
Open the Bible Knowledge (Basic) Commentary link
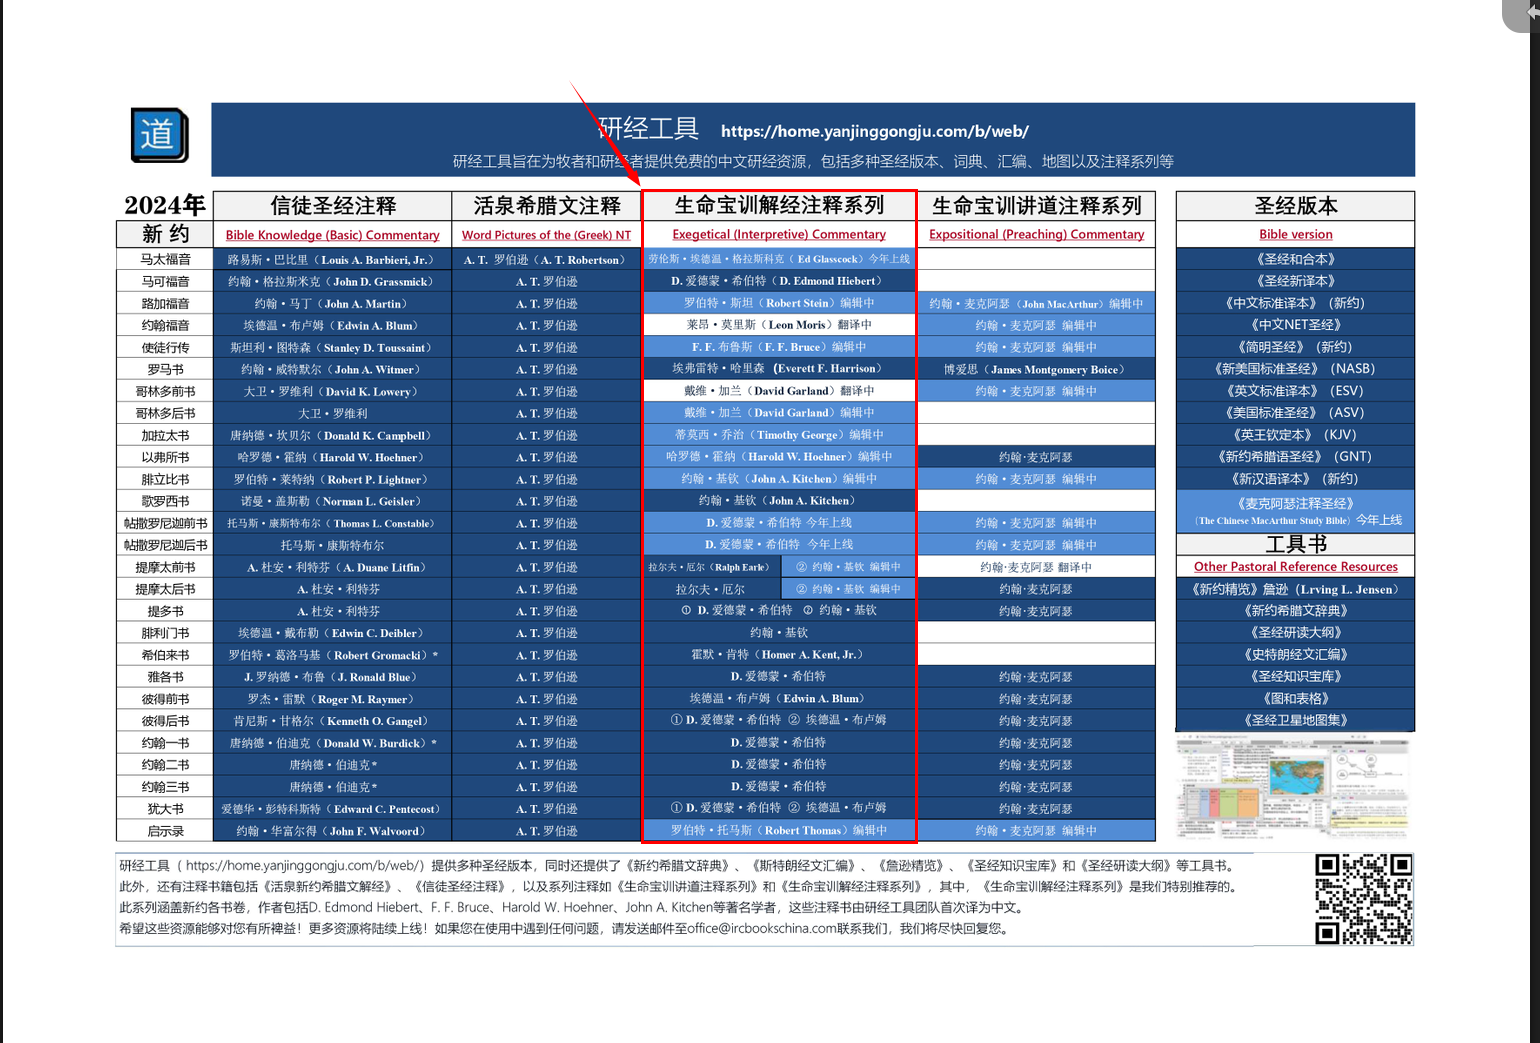(x=332, y=235)
